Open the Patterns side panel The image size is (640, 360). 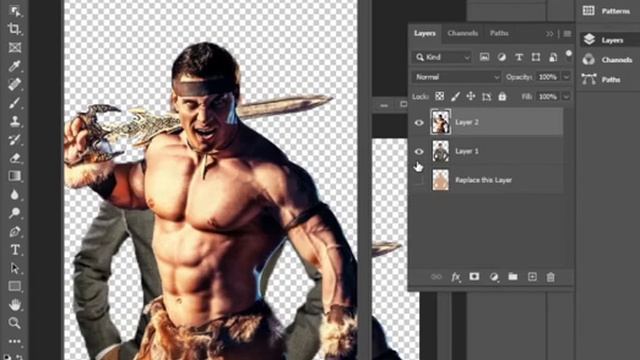point(607,11)
